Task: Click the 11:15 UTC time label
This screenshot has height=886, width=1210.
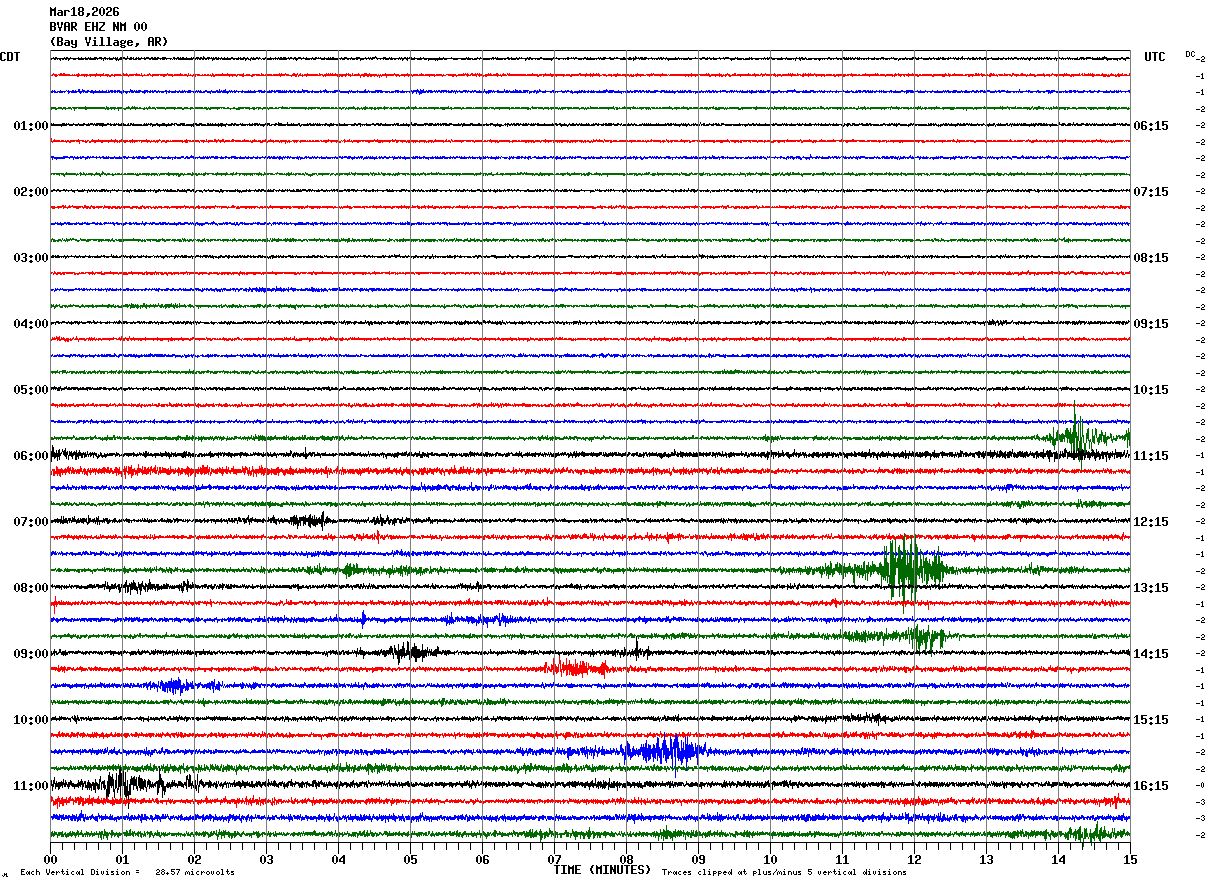Action: coord(1151,456)
